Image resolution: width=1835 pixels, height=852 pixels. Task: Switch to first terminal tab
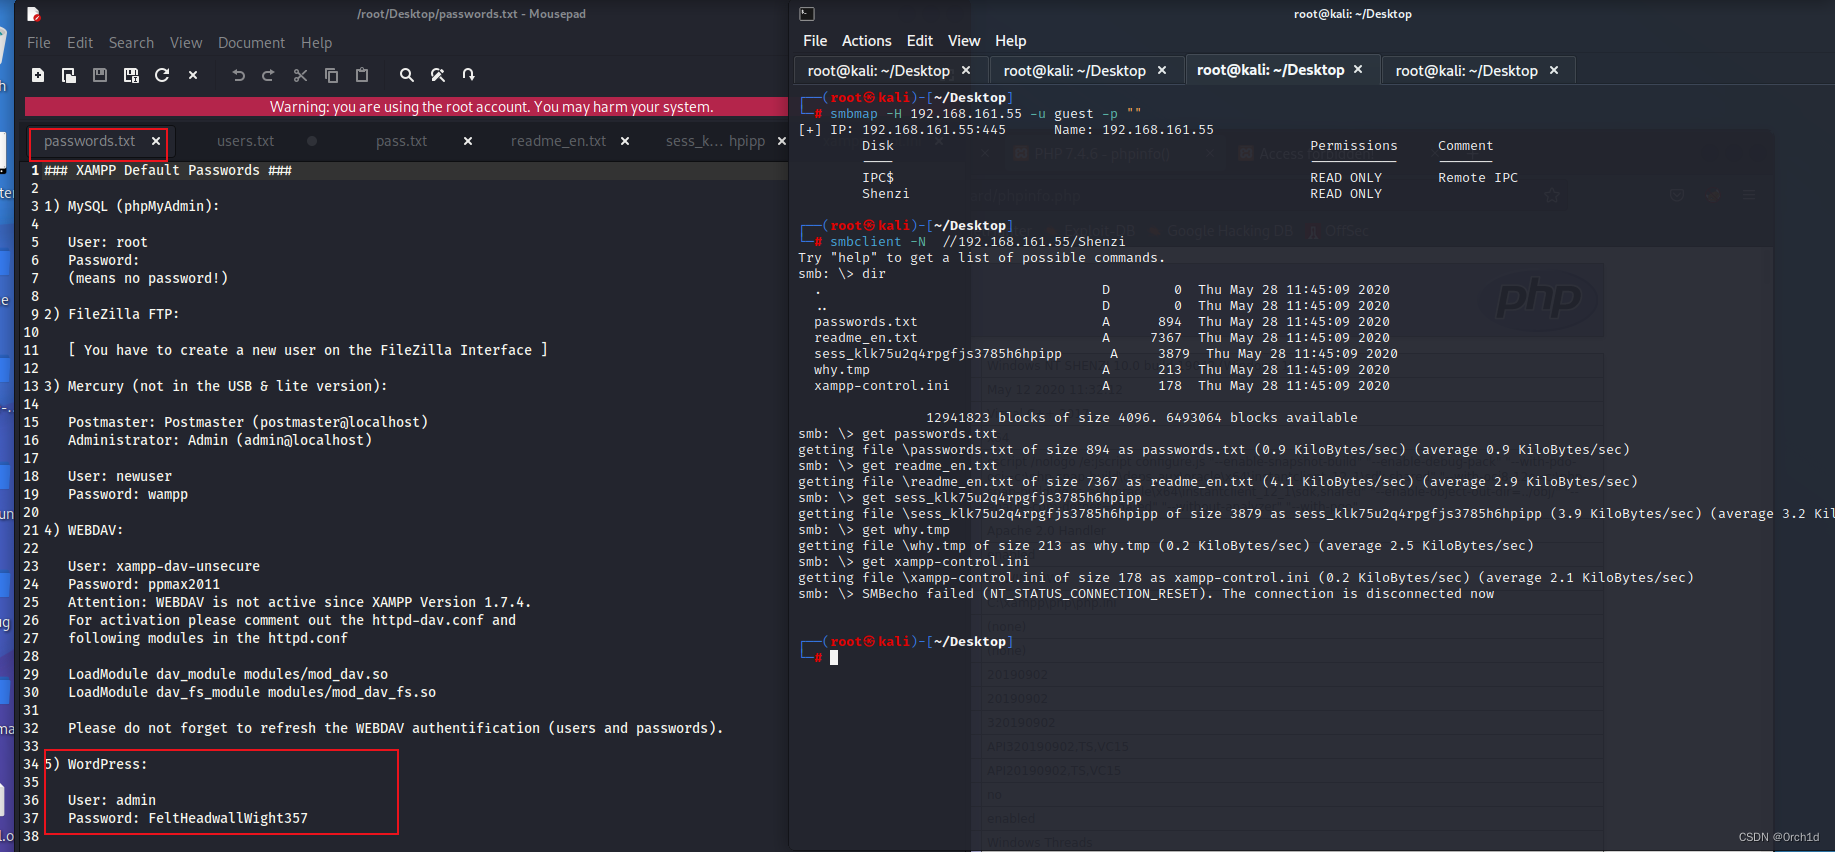[879, 70]
